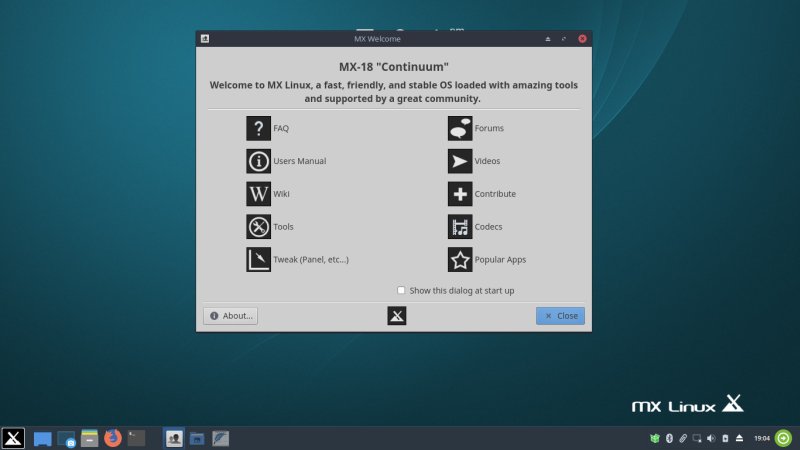
Task: Maximize the MX Welcome window
Action: click(x=564, y=39)
